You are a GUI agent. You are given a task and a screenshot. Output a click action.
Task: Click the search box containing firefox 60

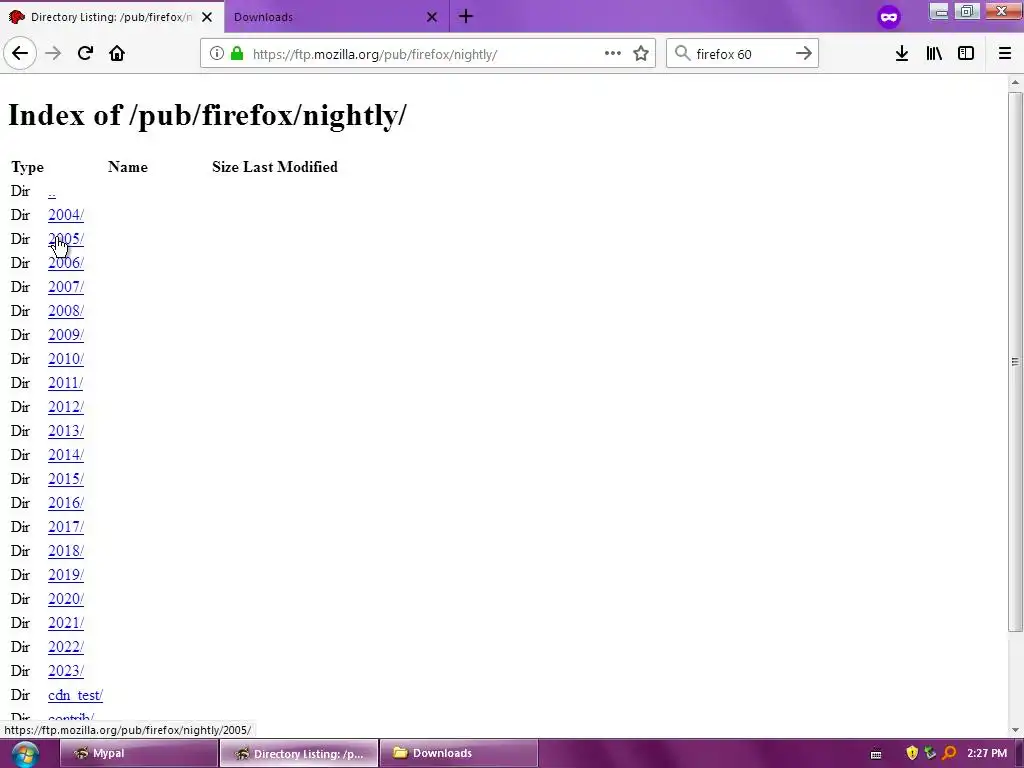[x=742, y=54]
